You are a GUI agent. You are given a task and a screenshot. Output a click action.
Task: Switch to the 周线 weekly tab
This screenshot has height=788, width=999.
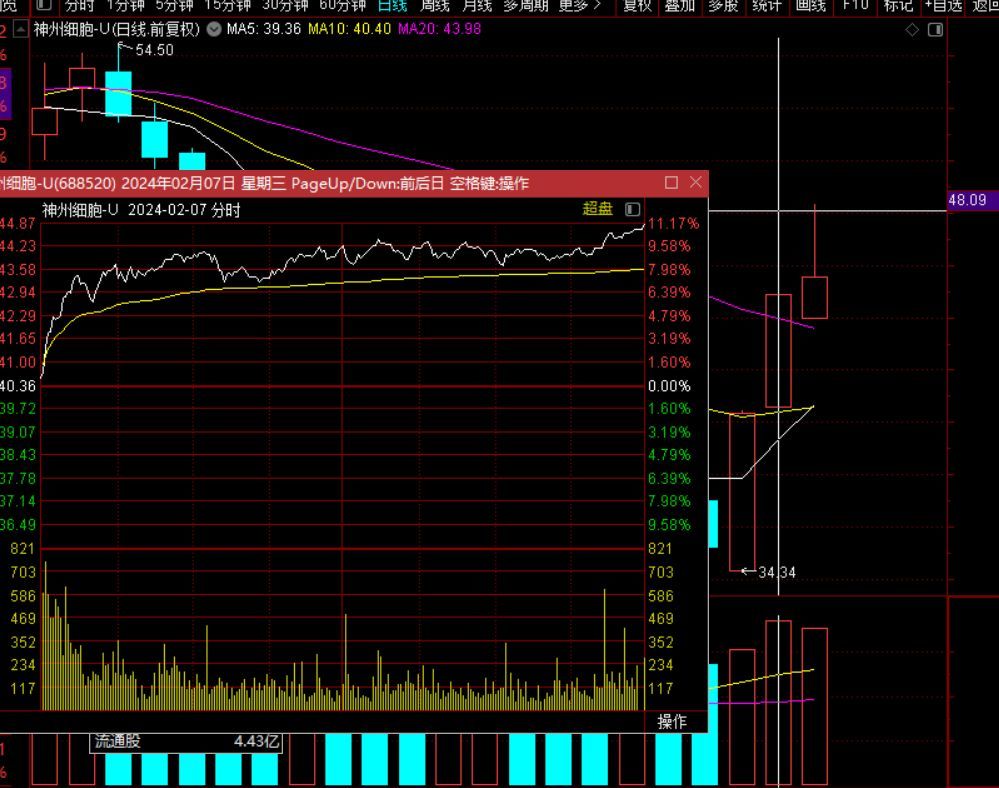(x=434, y=5)
